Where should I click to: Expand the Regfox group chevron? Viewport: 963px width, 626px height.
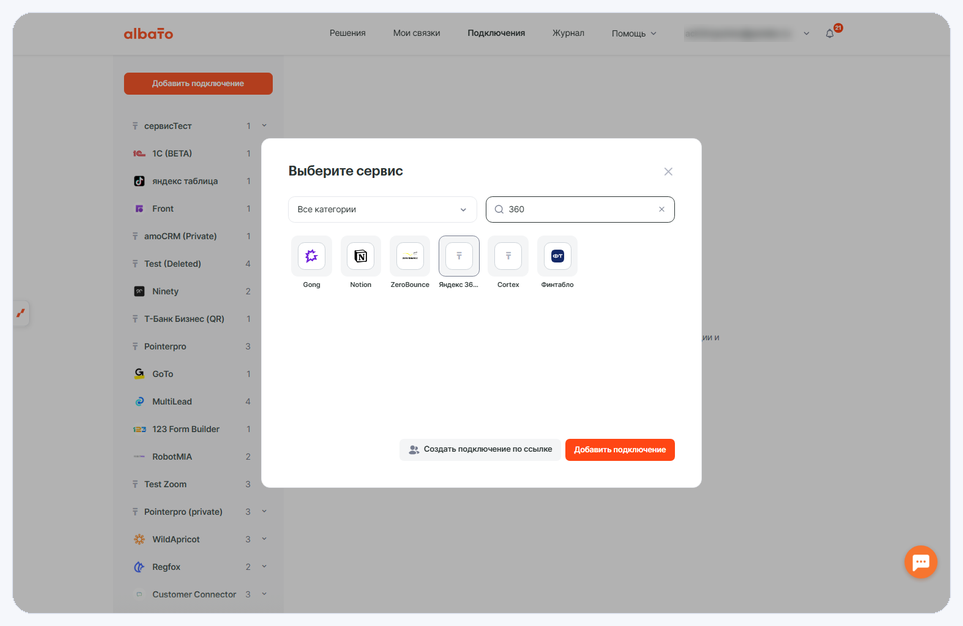pyautogui.click(x=264, y=567)
